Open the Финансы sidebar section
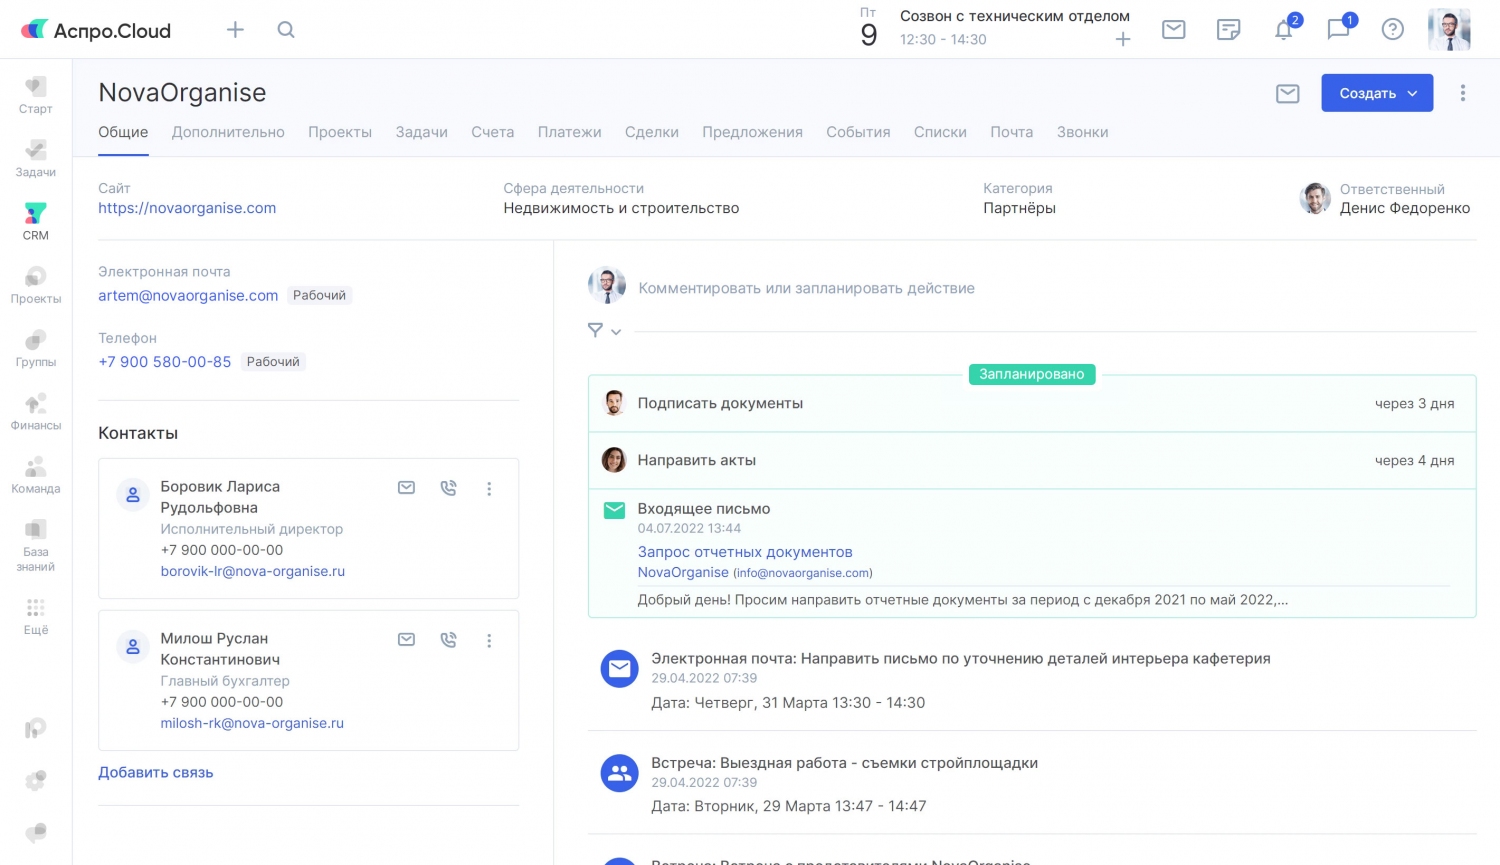This screenshot has width=1500, height=865. point(35,411)
